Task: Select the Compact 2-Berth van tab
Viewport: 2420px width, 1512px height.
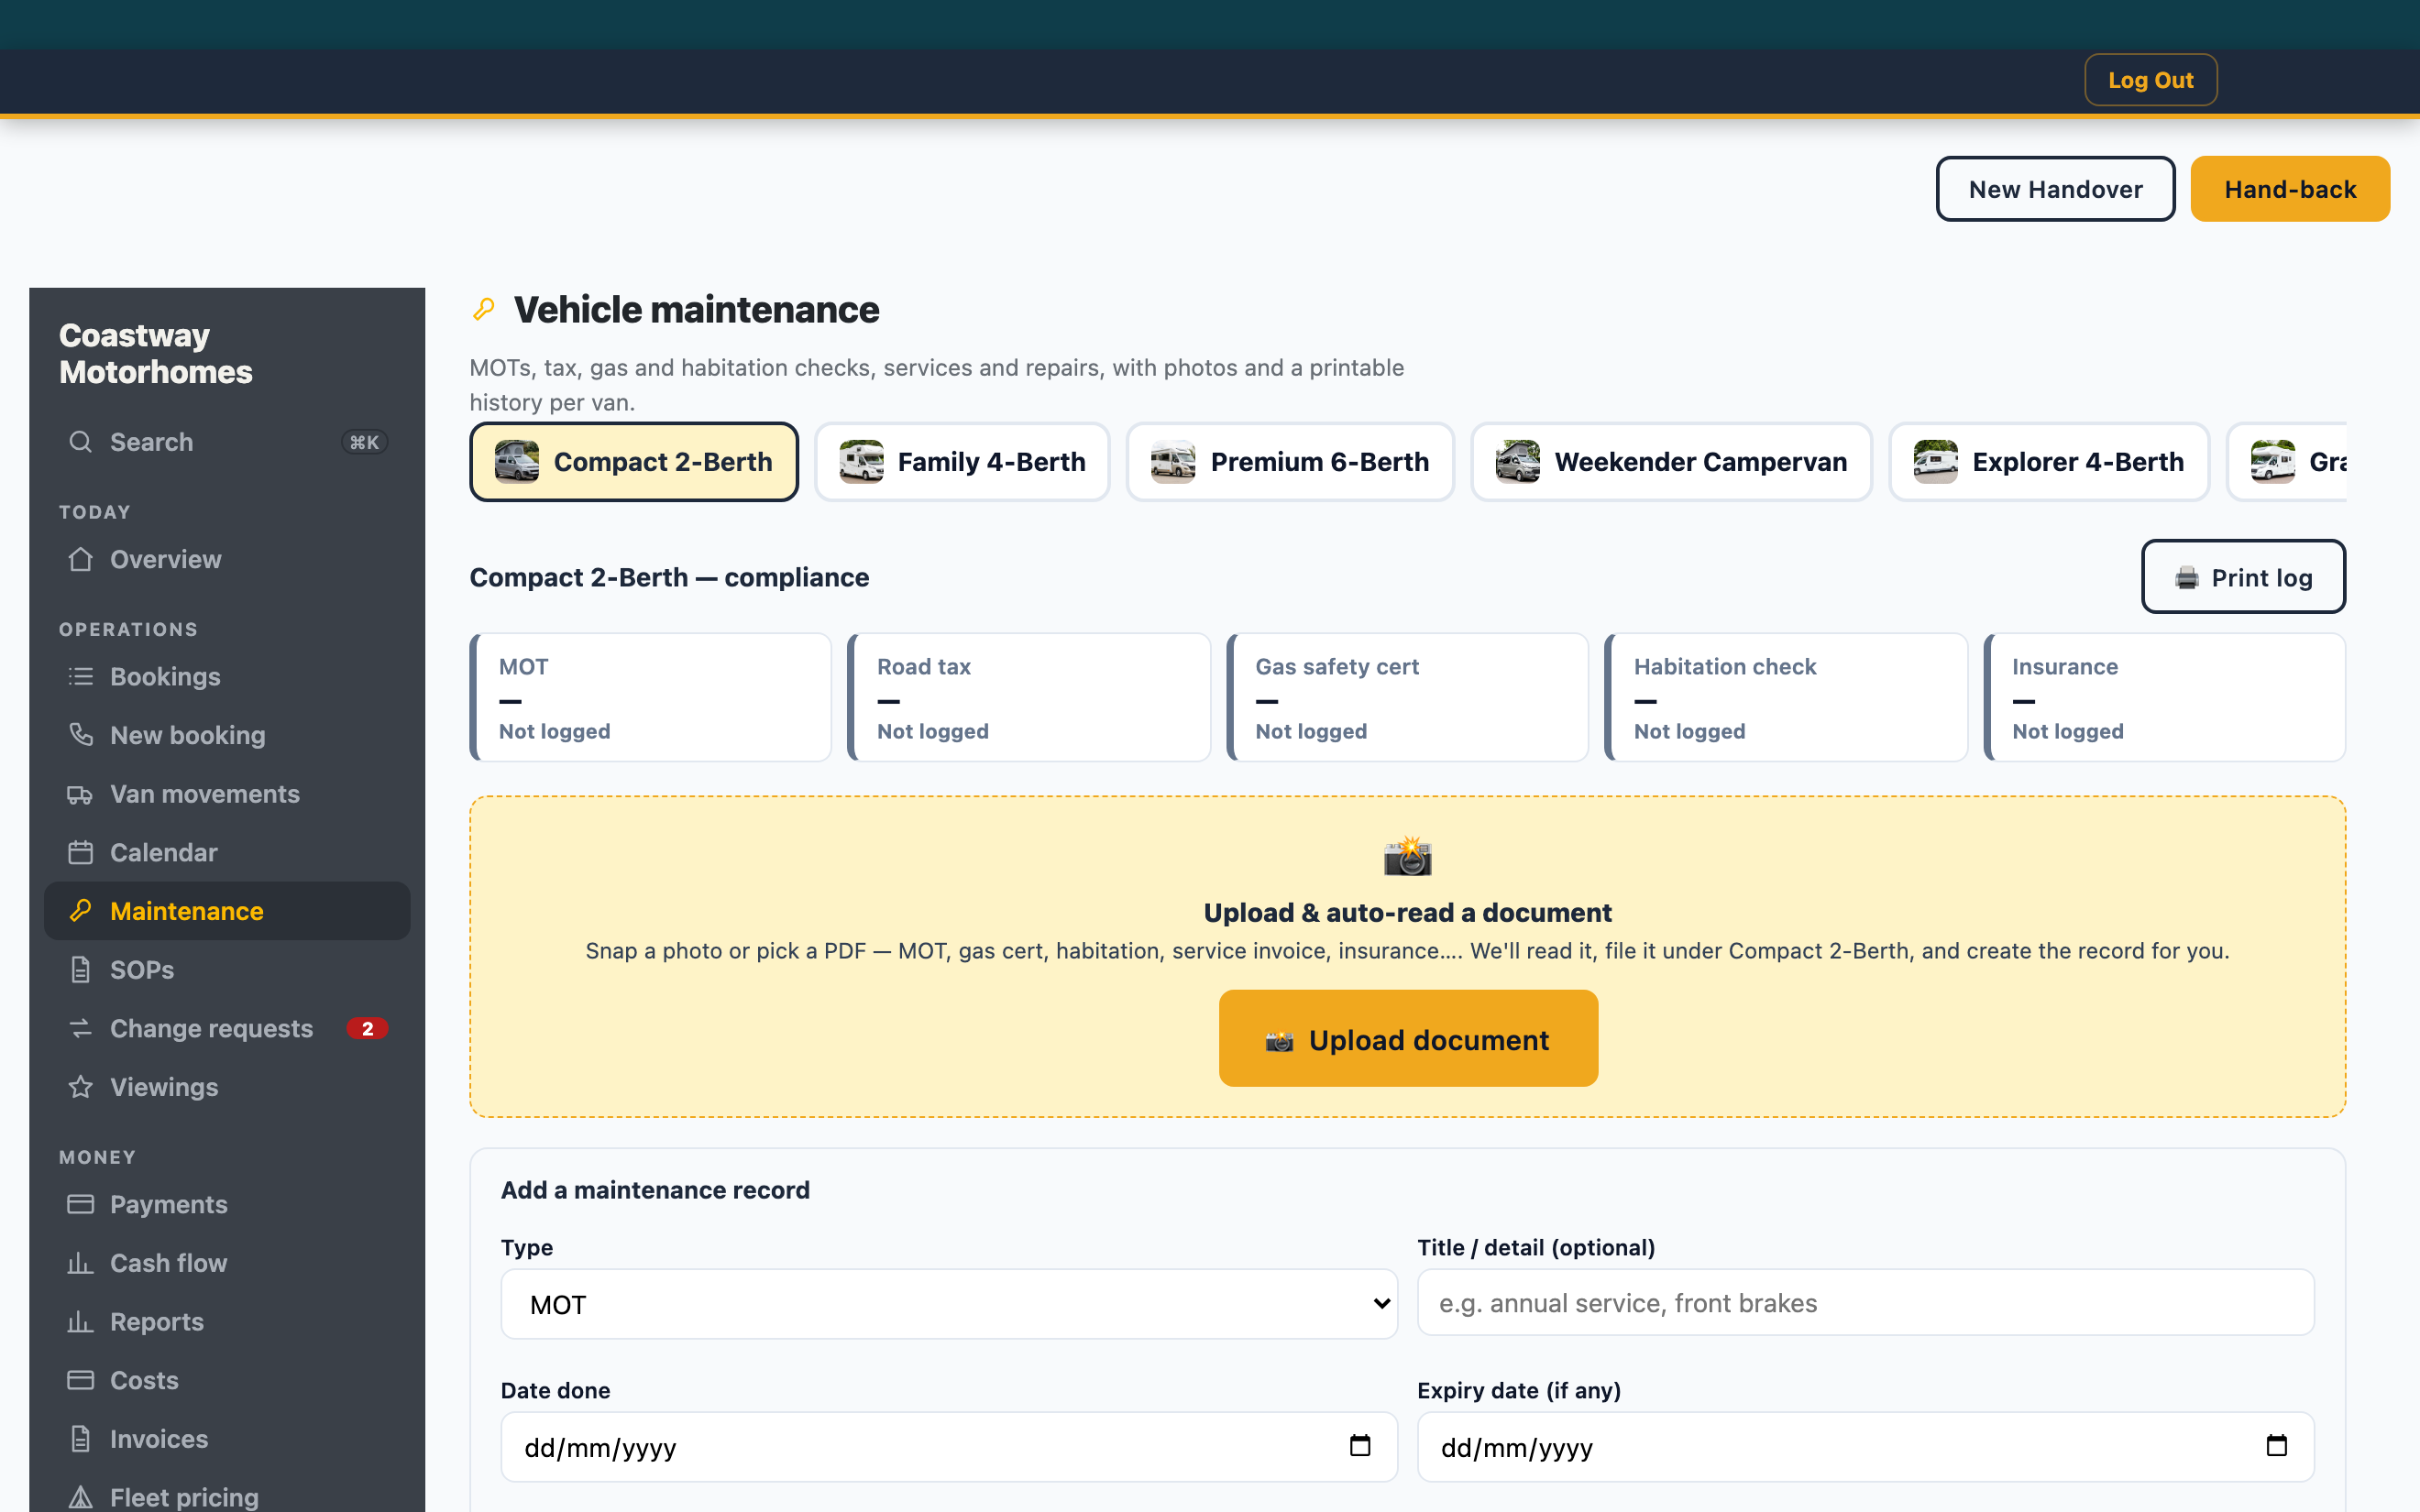Action: coord(634,462)
